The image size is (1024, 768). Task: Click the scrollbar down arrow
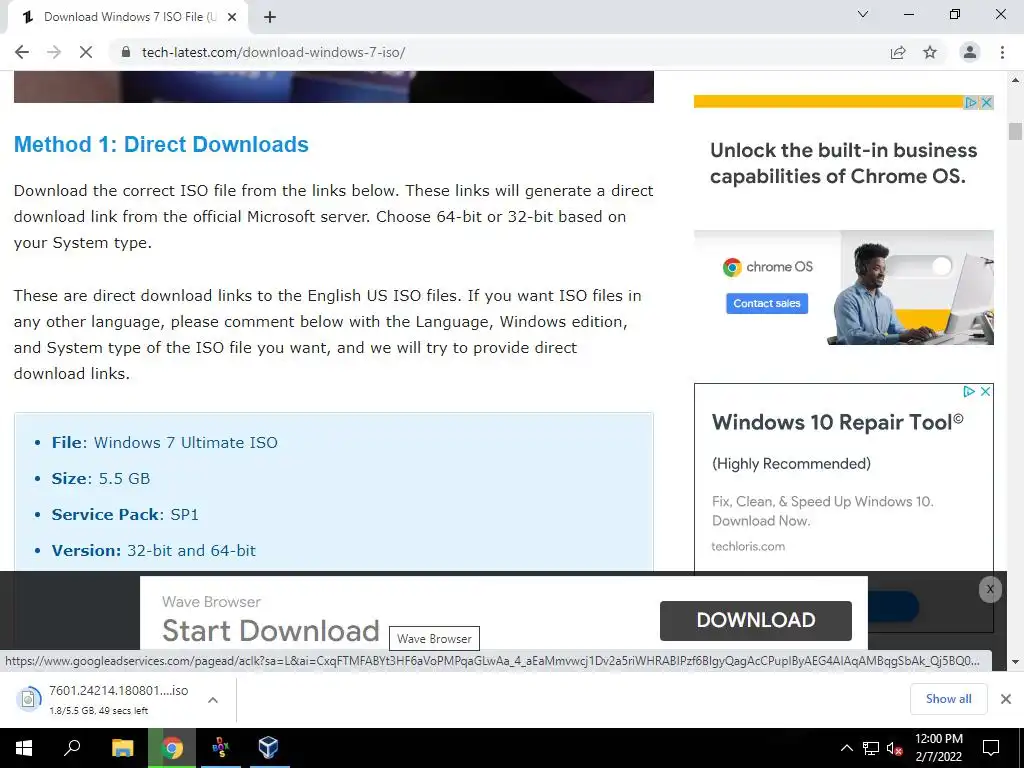pyautogui.click(x=1015, y=661)
